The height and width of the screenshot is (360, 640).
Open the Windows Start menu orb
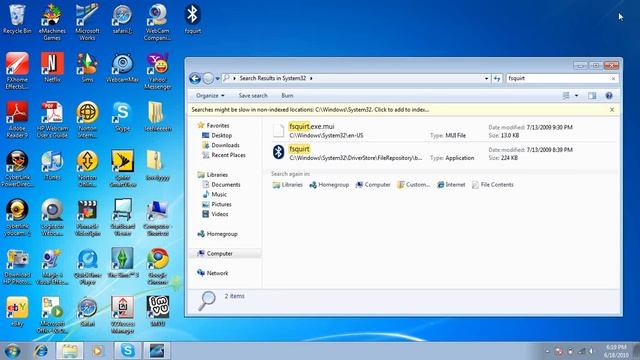(13, 351)
